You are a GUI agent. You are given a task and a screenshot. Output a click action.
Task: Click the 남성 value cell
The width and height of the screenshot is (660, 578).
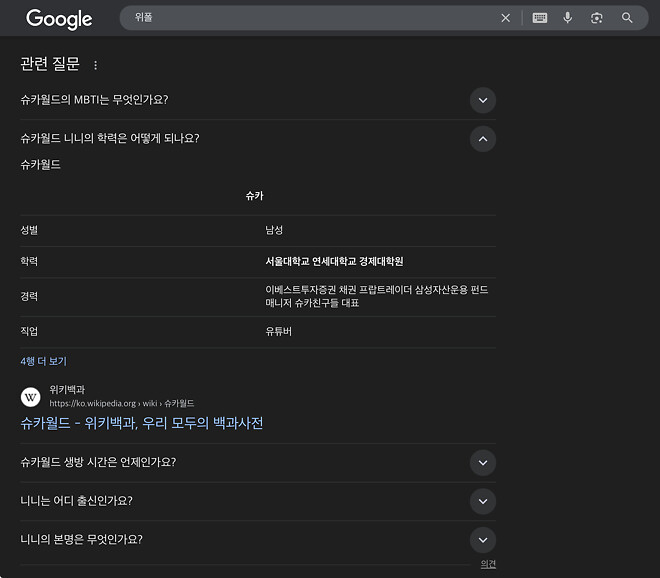click(x=274, y=230)
